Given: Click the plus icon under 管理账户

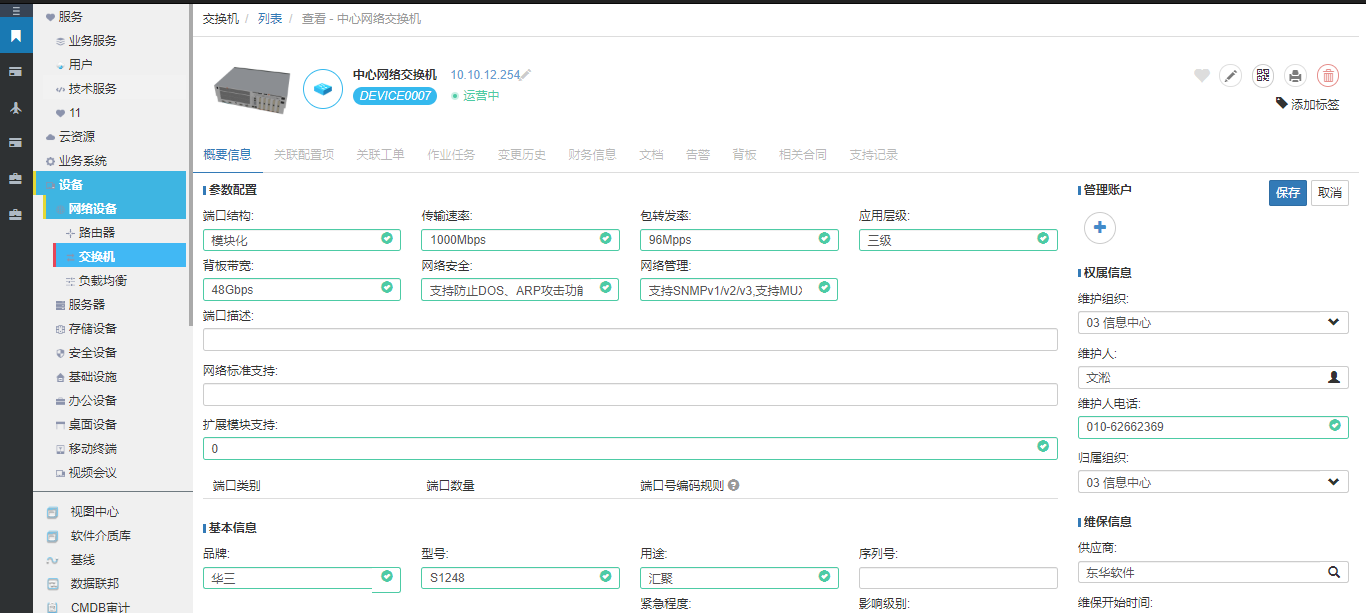Looking at the screenshot, I should tap(1100, 228).
